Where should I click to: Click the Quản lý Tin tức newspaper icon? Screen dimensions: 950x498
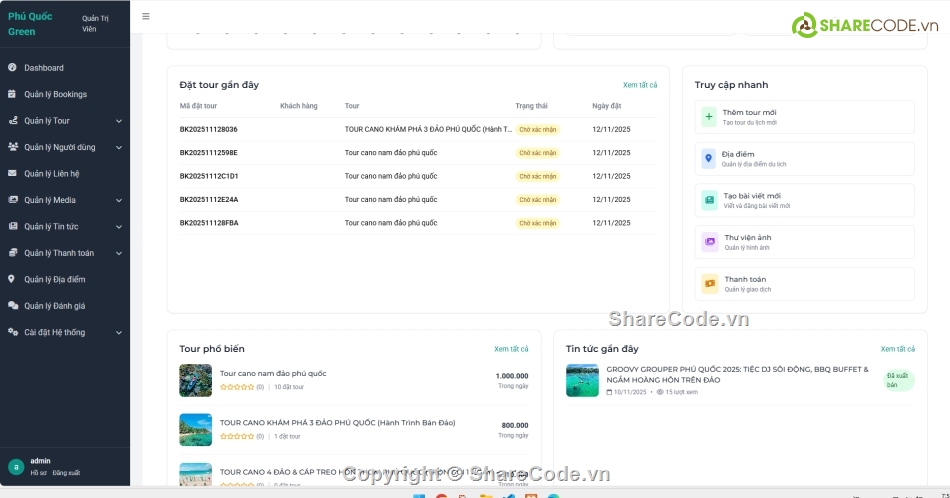point(13,226)
